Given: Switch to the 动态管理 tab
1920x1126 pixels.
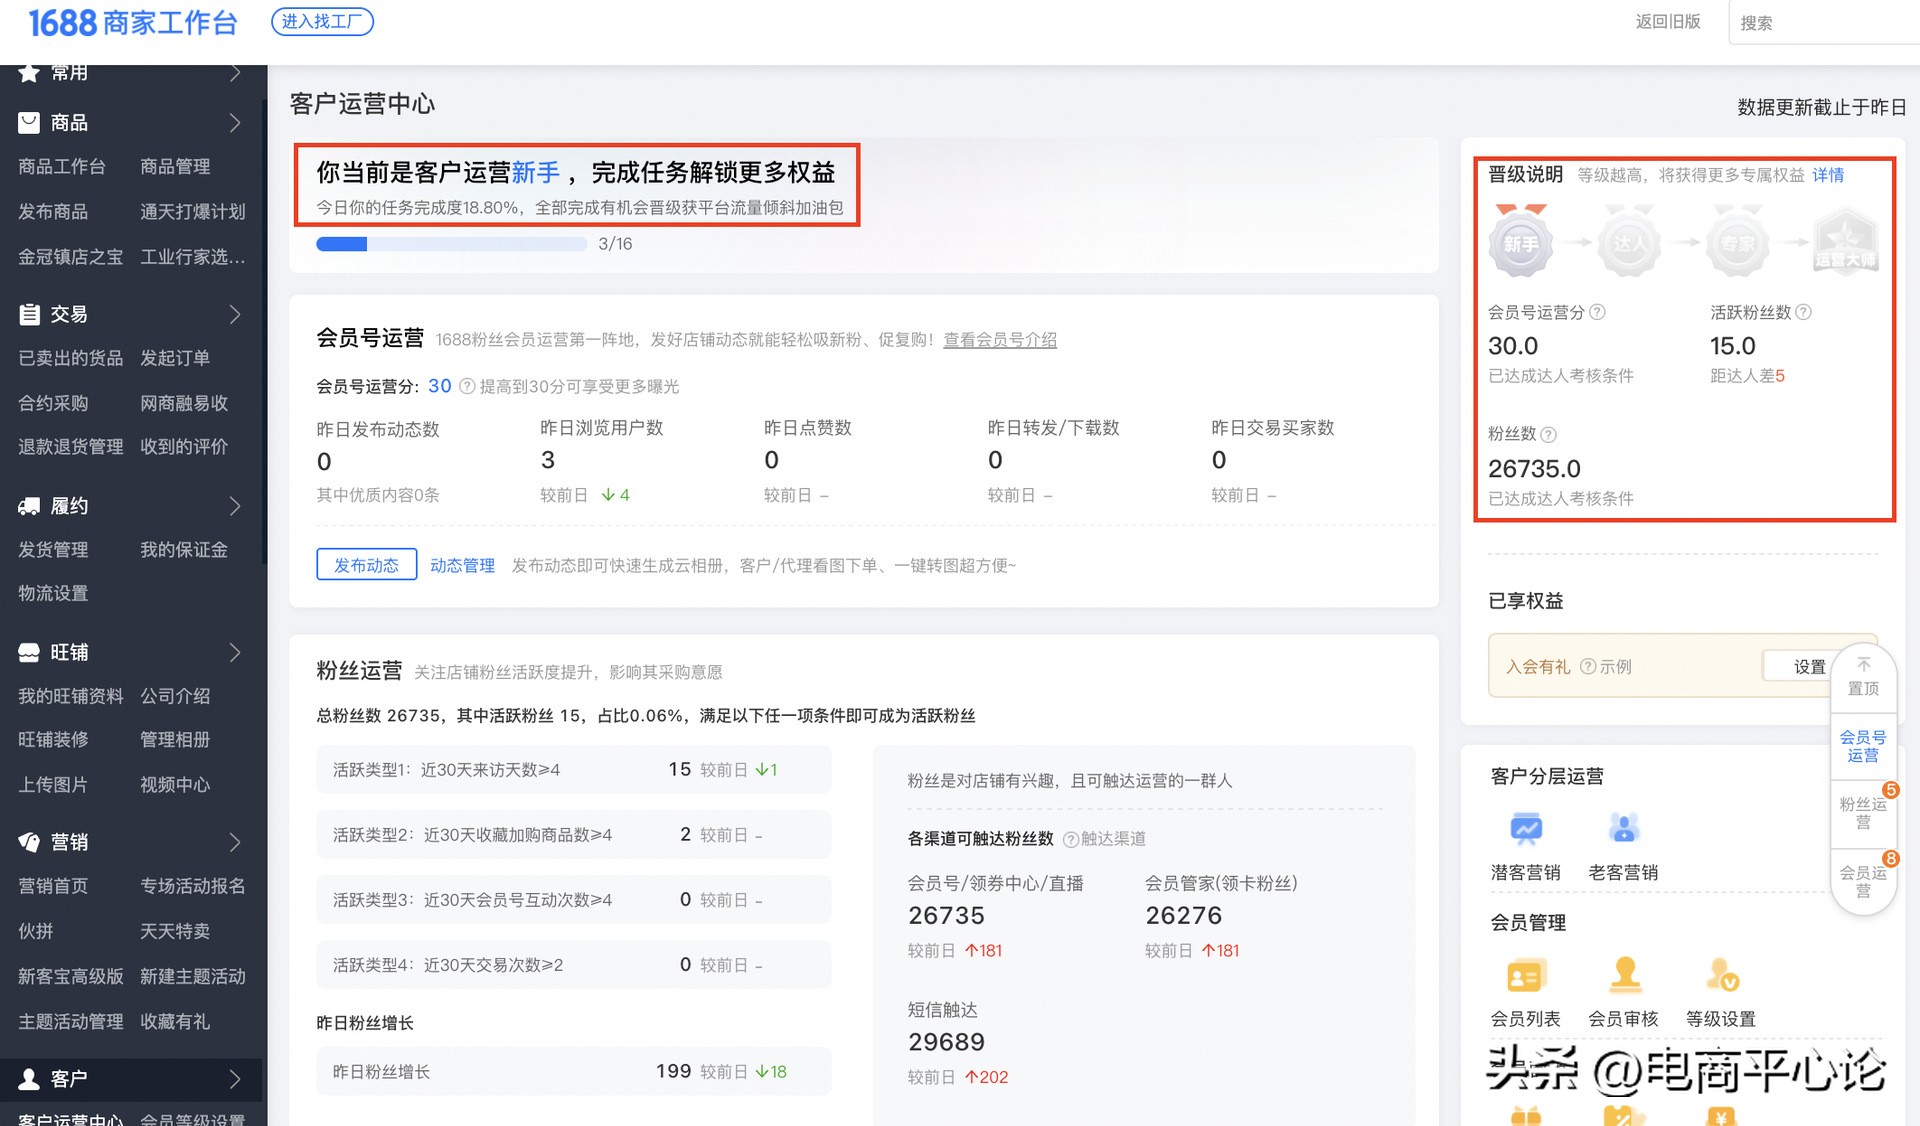Looking at the screenshot, I should tap(461, 564).
